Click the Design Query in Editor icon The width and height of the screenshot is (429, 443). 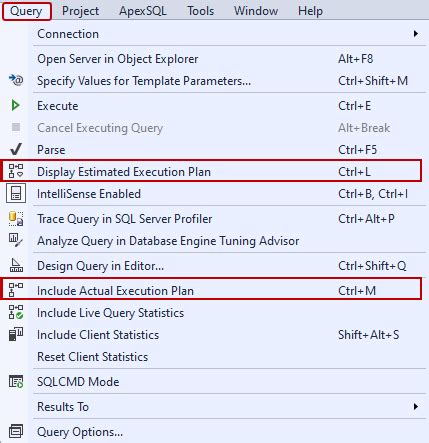click(16, 265)
